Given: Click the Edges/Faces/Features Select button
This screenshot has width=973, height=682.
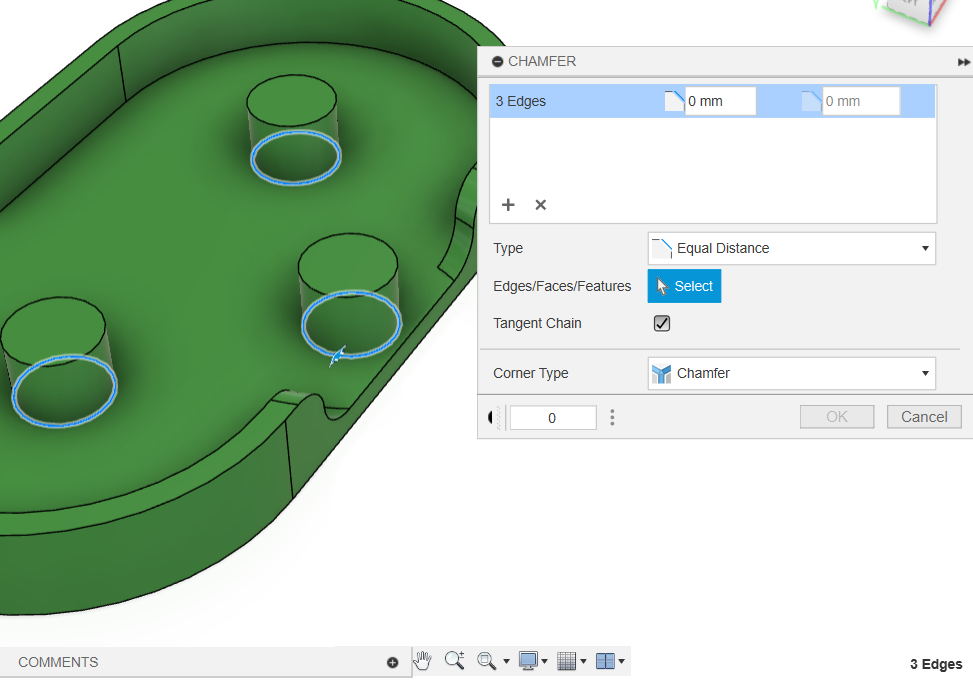Looking at the screenshot, I should point(684,286).
